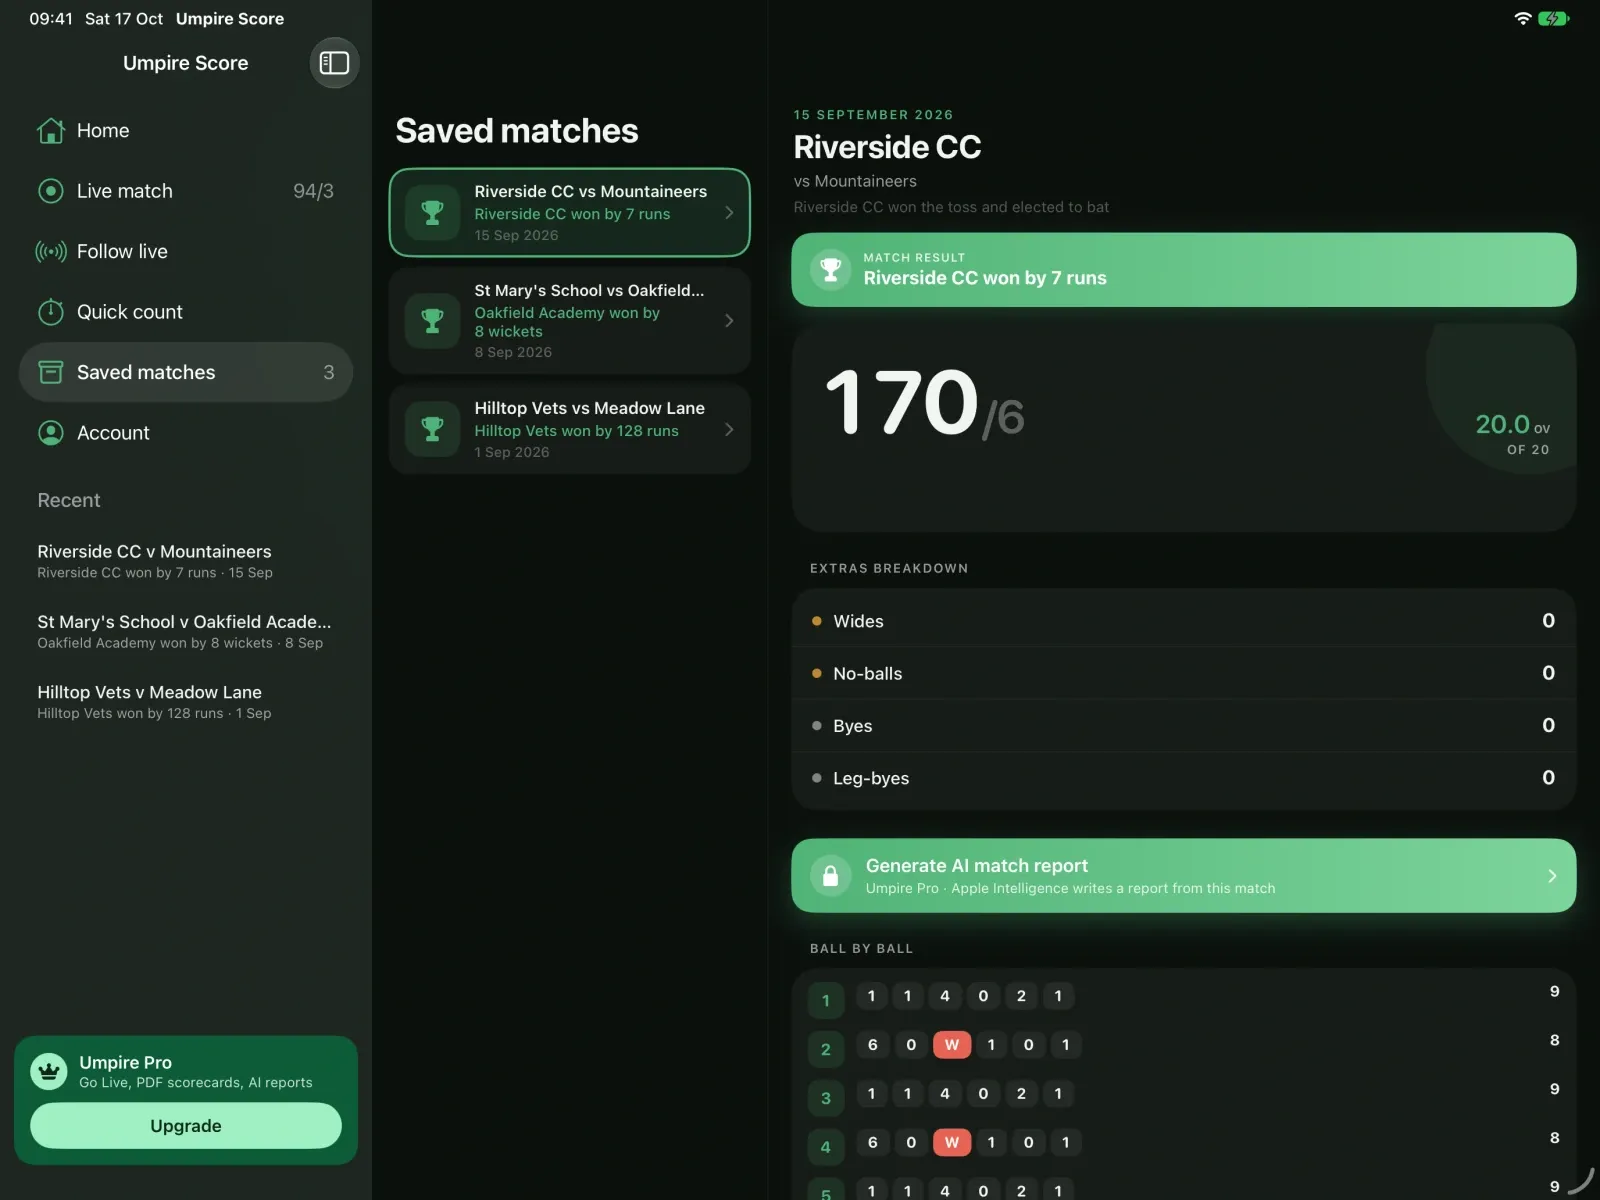Click the toss result text

tap(951, 207)
